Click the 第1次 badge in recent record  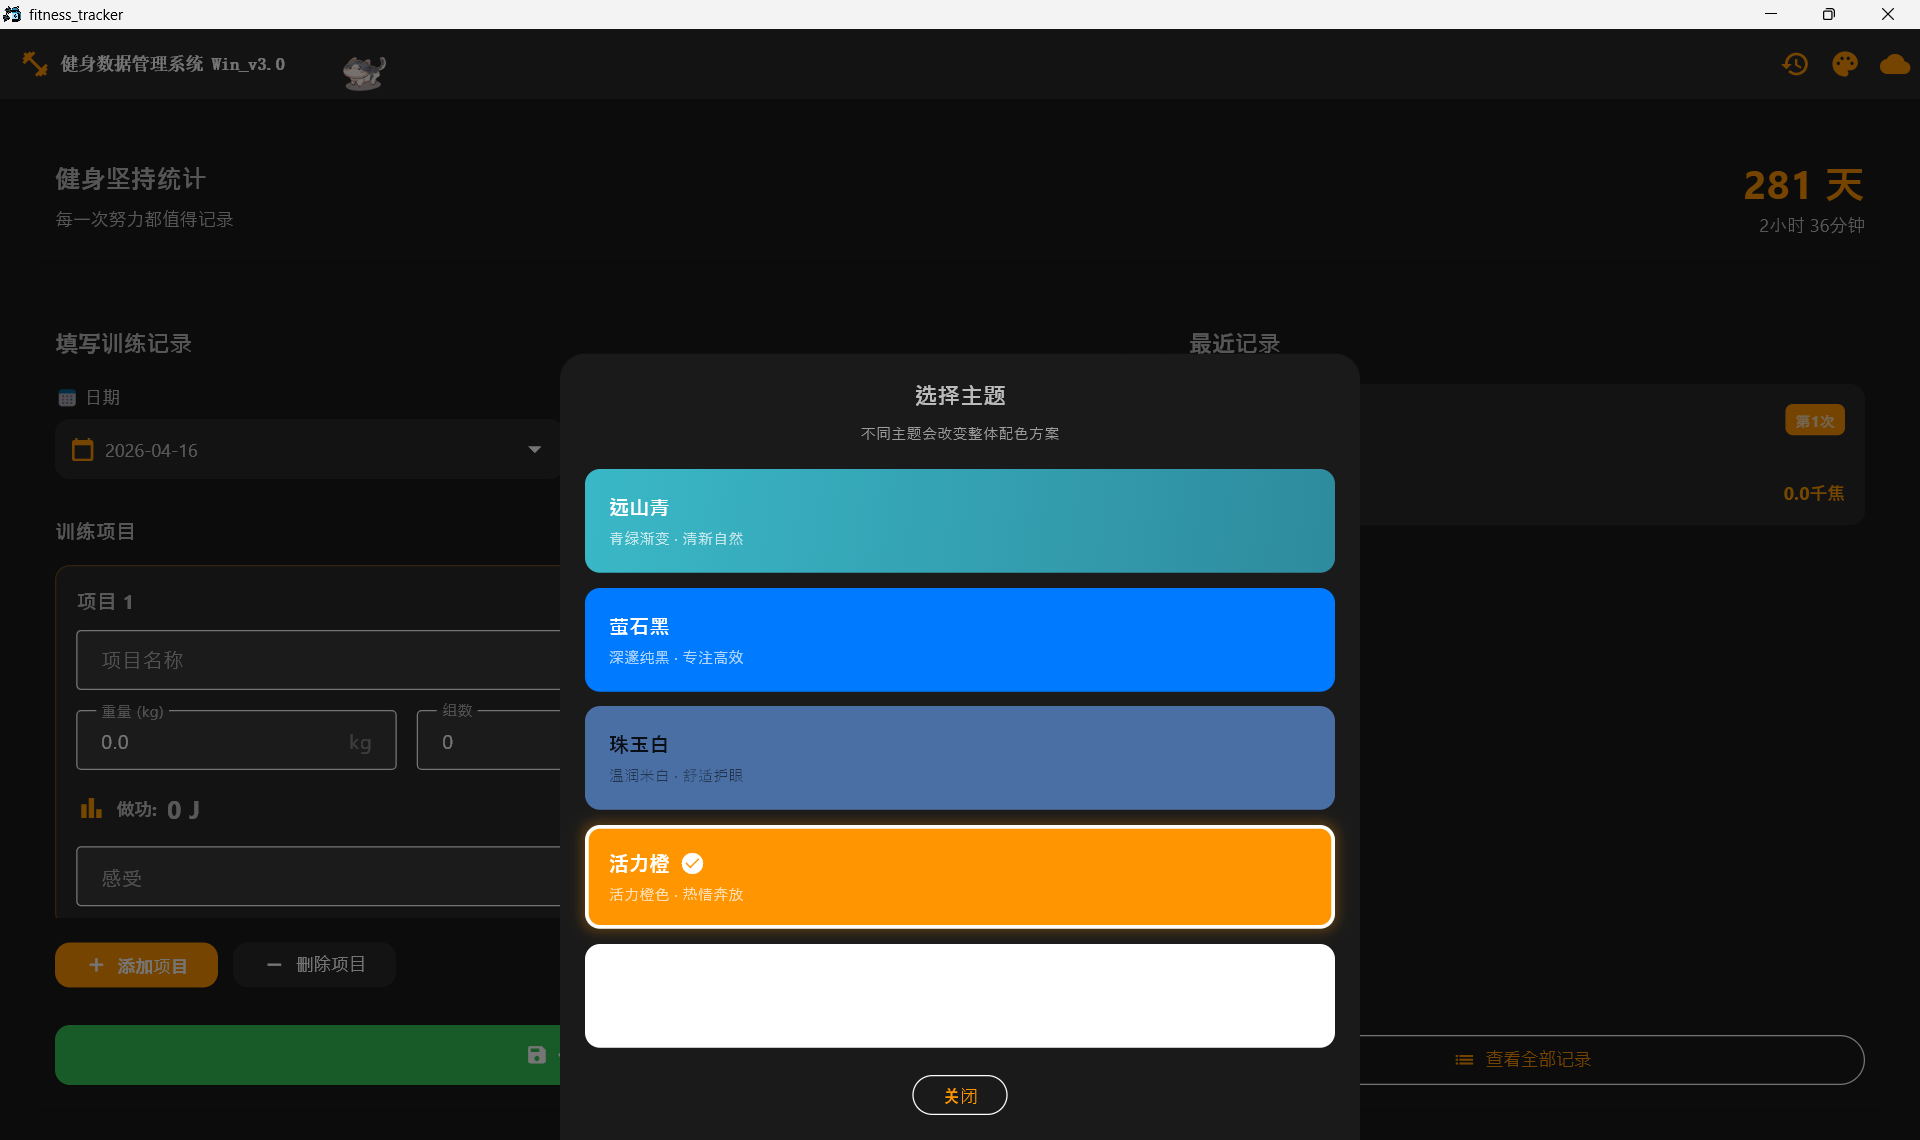pos(1815,420)
